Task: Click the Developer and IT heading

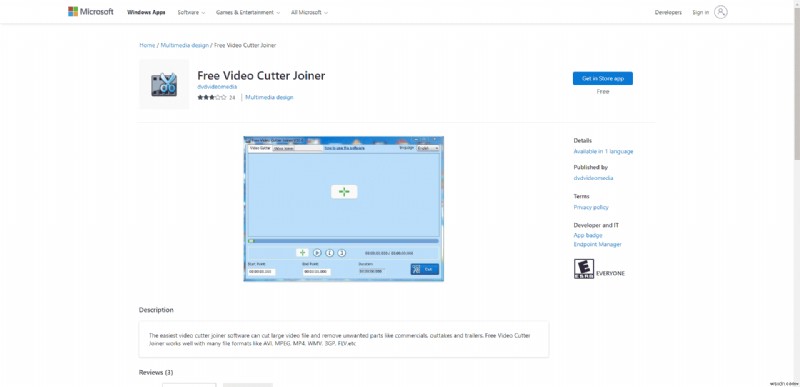Action: (x=596, y=225)
